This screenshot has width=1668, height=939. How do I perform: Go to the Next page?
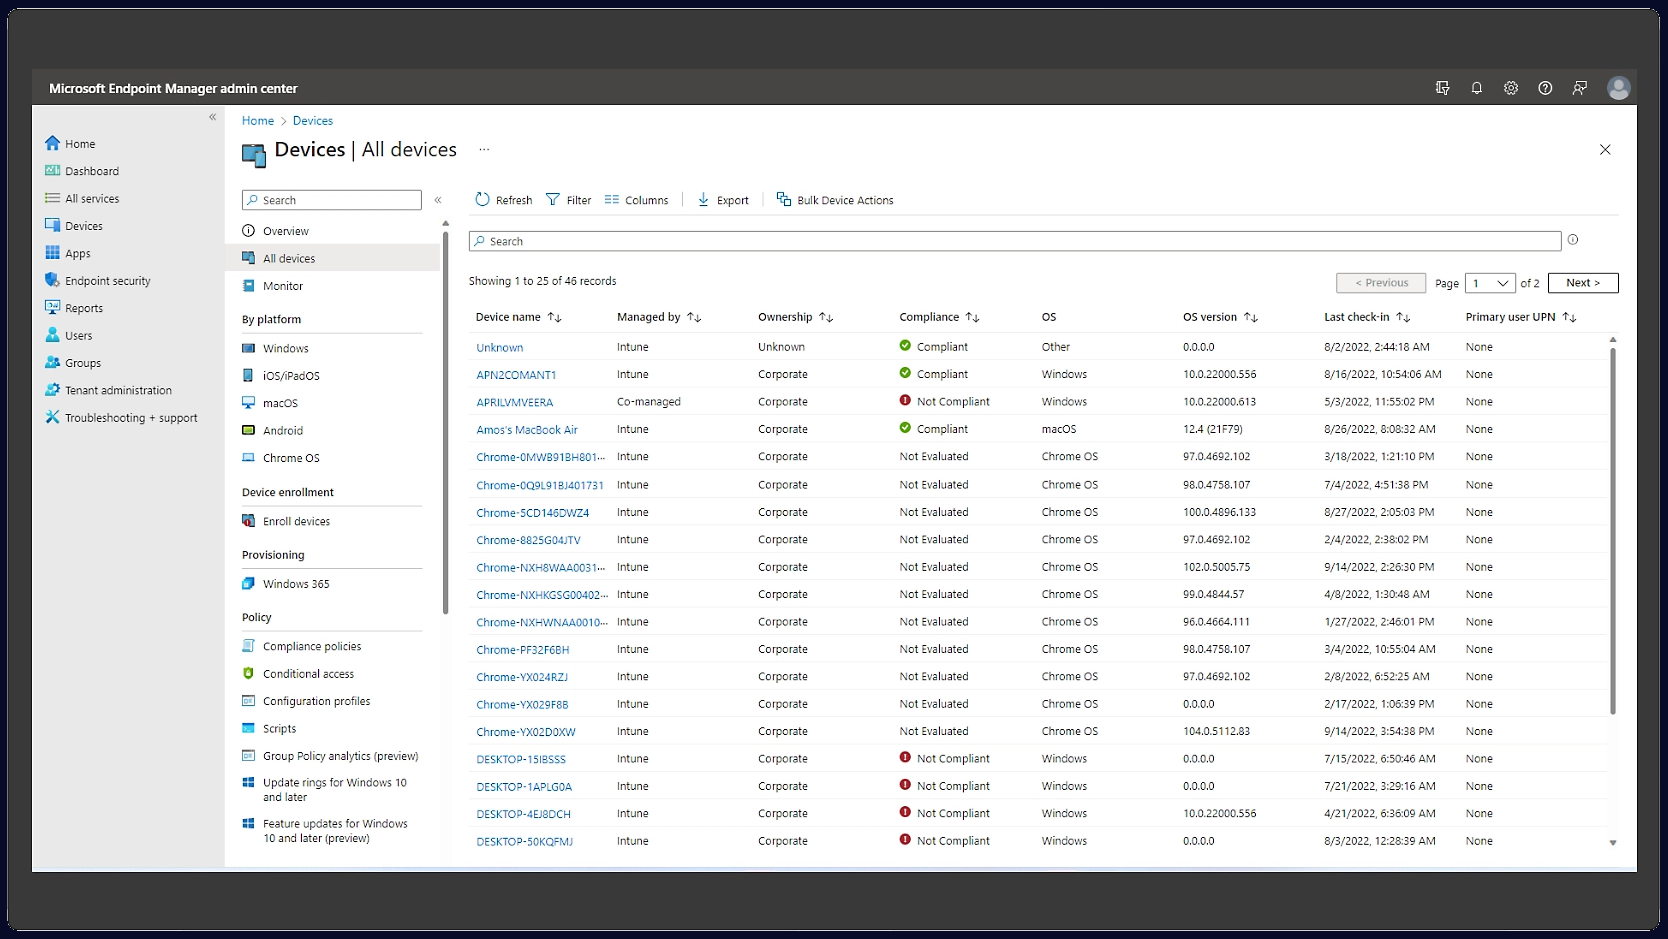(x=1582, y=283)
